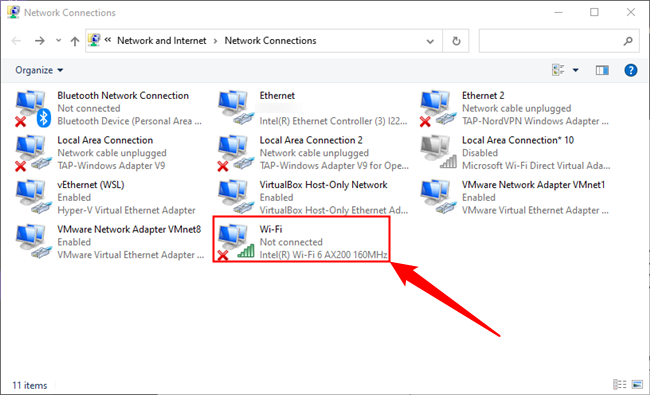Click the Forward navigation arrow

coord(40,41)
